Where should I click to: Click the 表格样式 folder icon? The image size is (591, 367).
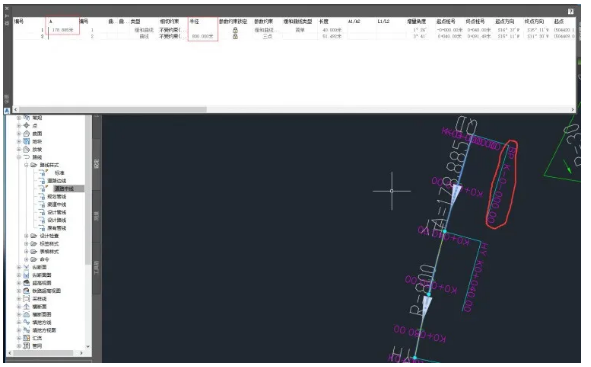coord(34,251)
